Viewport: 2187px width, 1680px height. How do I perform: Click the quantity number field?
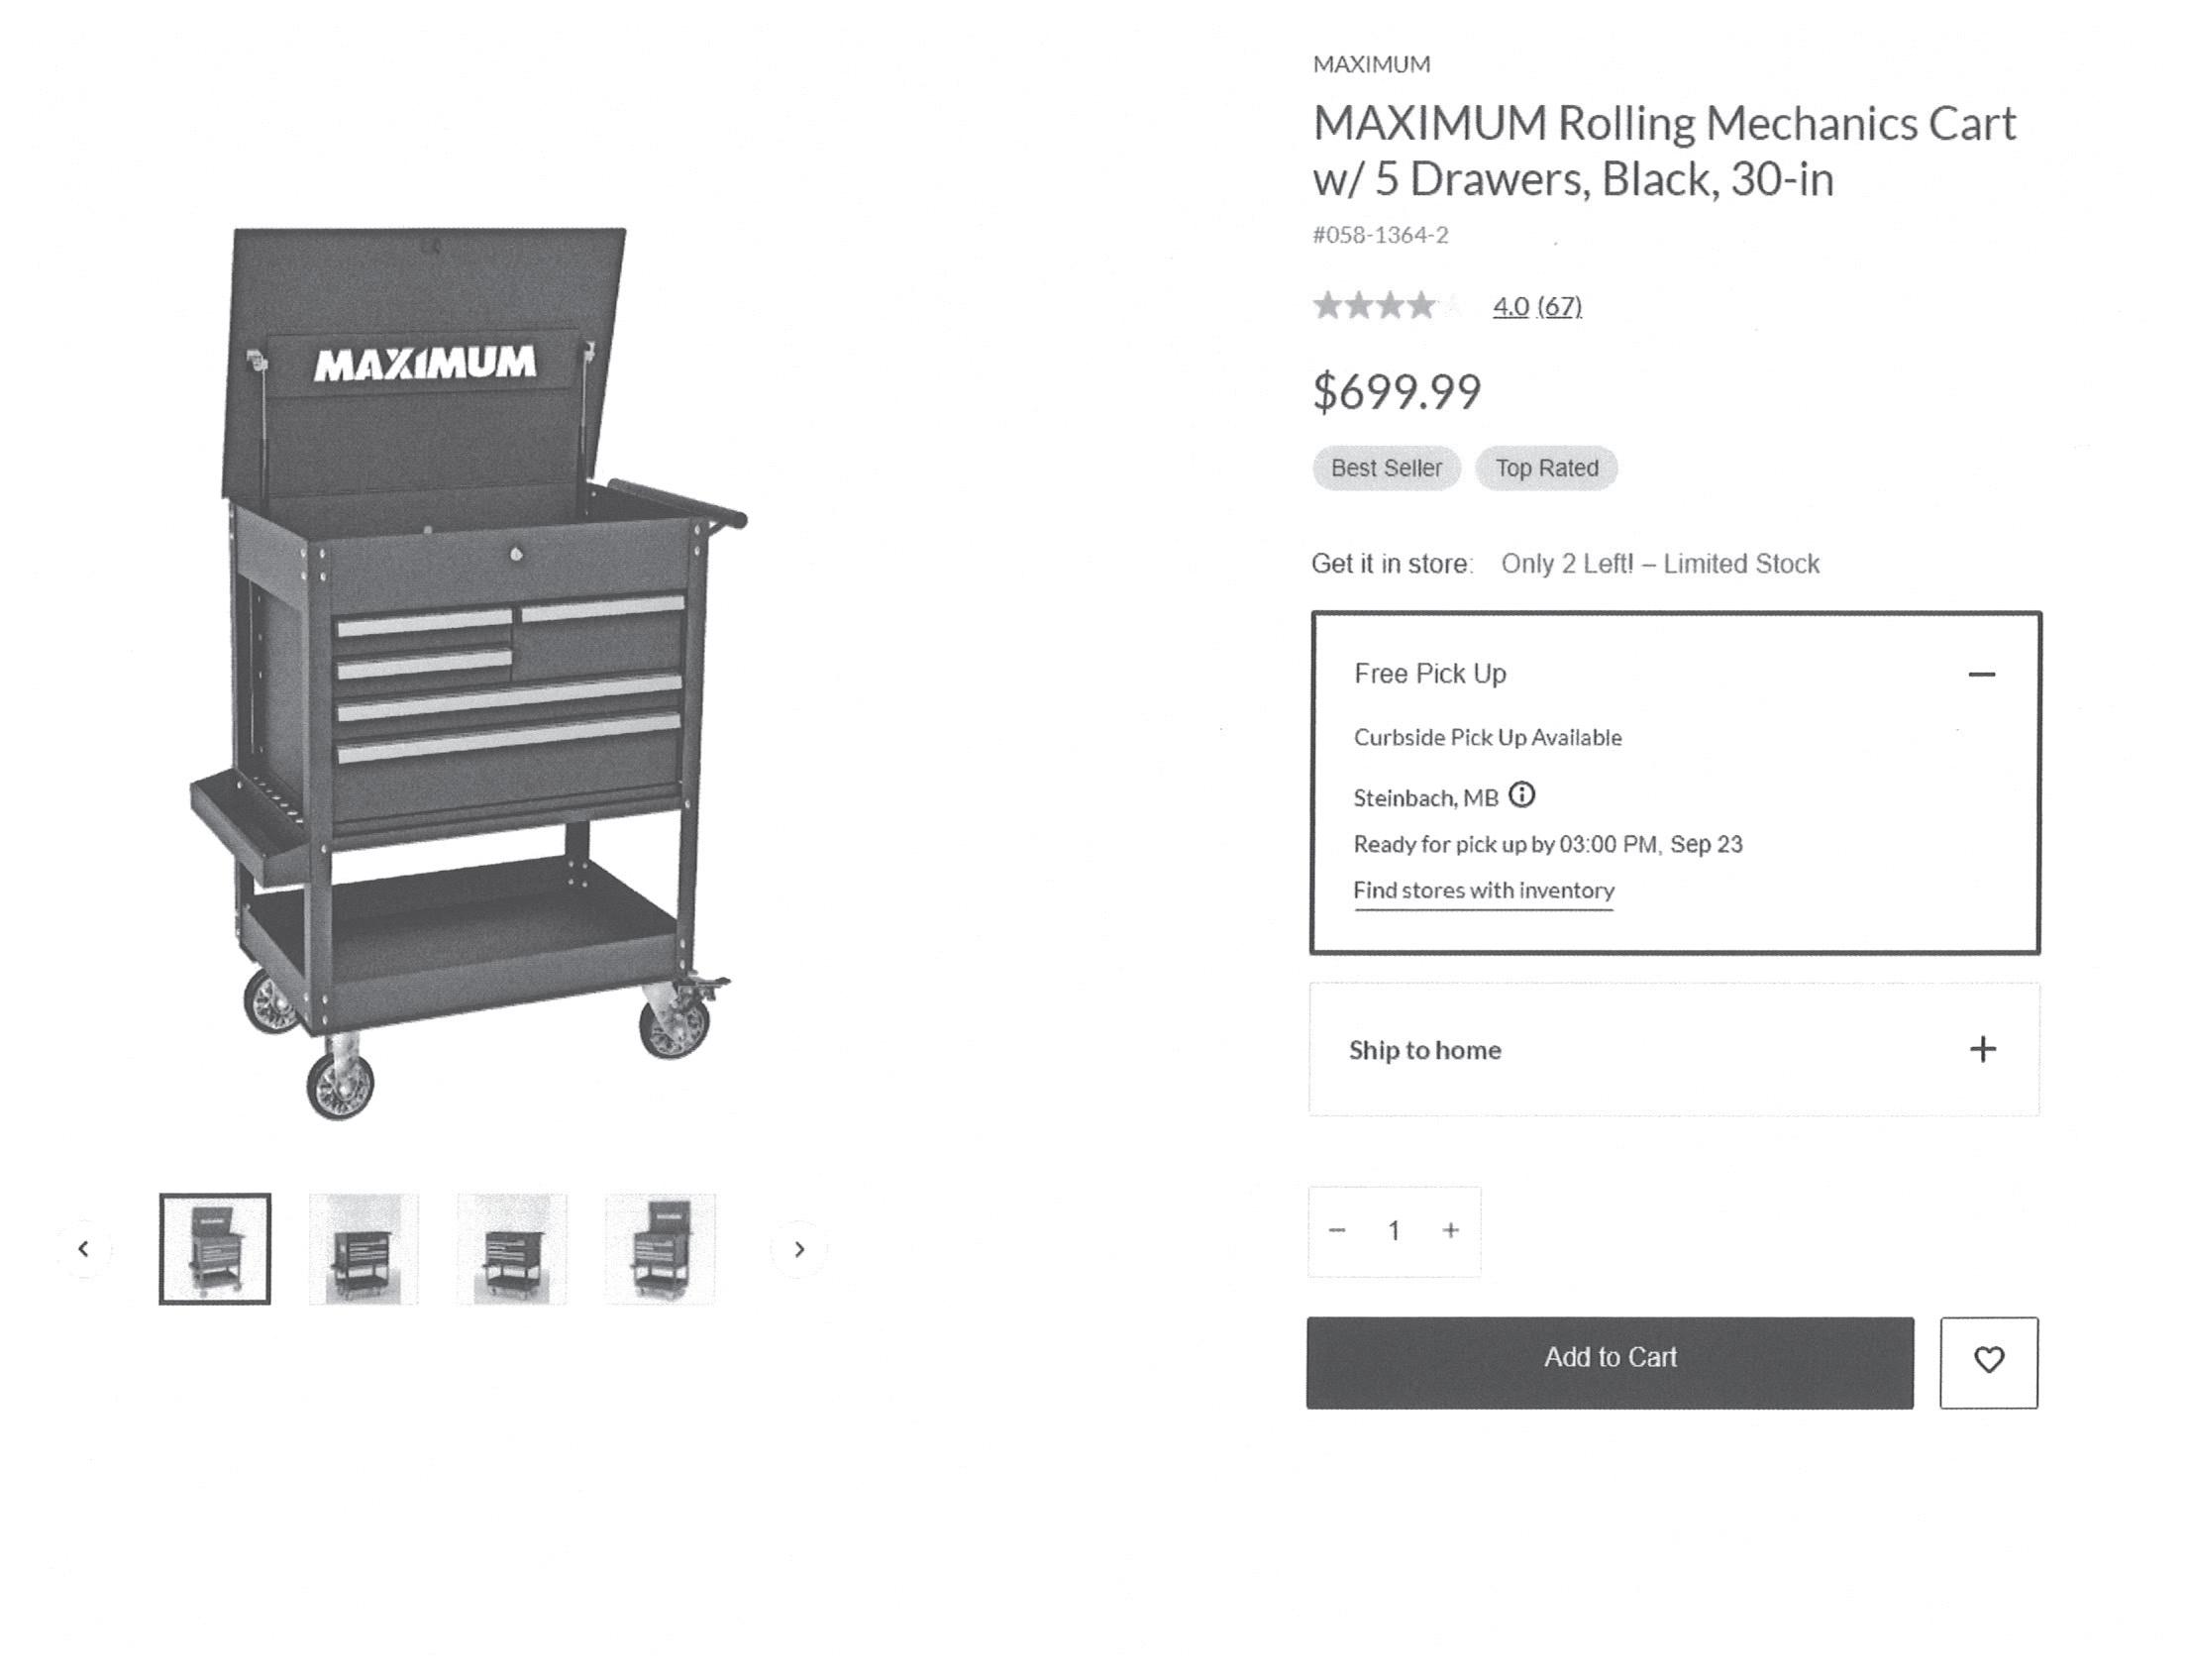[x=1393, y=1230]
